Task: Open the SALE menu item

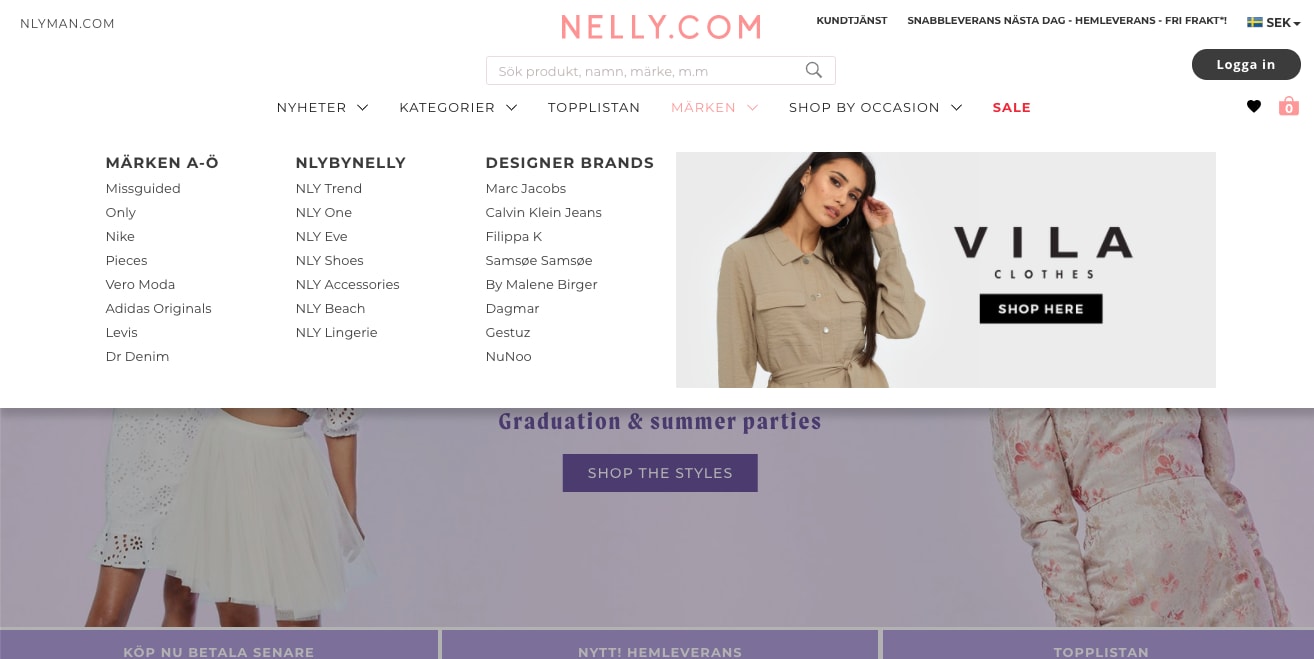Action: coord(1011,107)
